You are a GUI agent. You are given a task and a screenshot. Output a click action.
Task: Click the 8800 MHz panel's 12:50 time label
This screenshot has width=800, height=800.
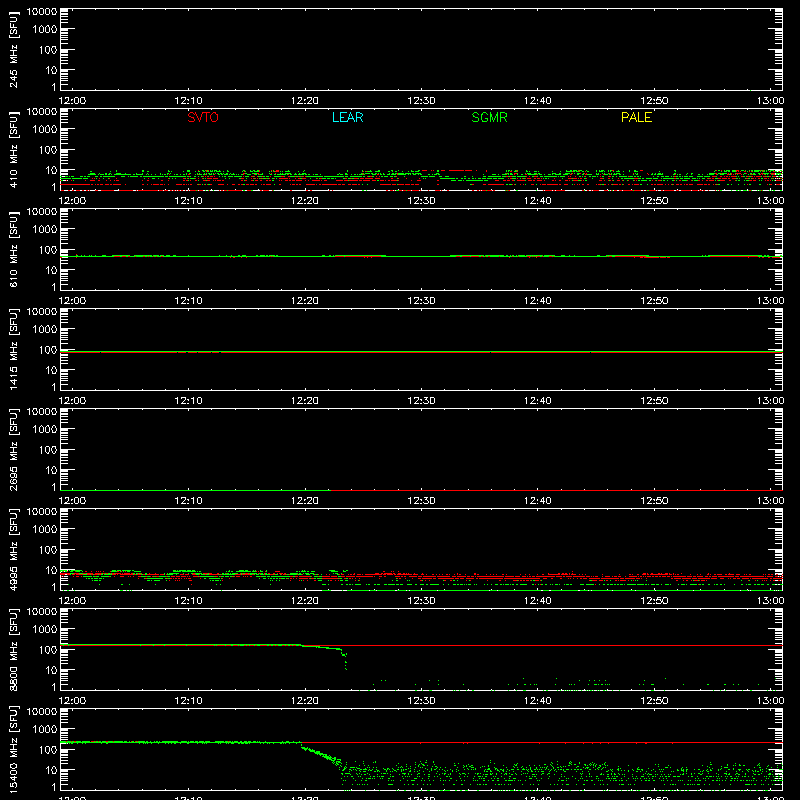[x=654, y=701]
